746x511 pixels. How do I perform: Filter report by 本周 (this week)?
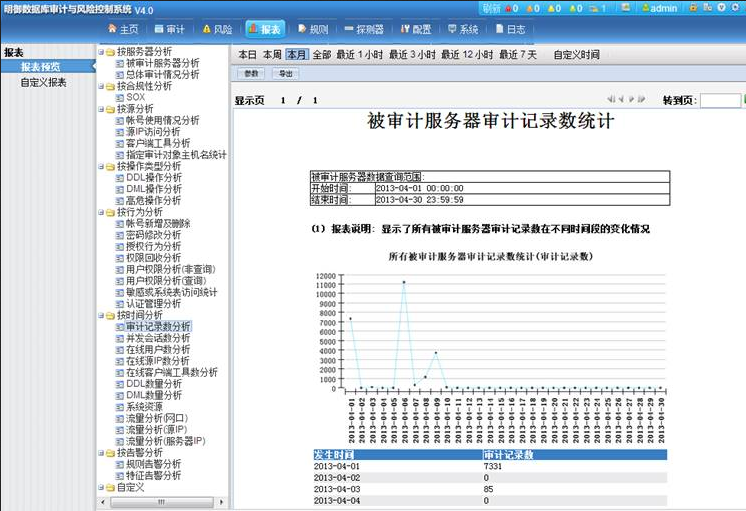coord(272,55)
